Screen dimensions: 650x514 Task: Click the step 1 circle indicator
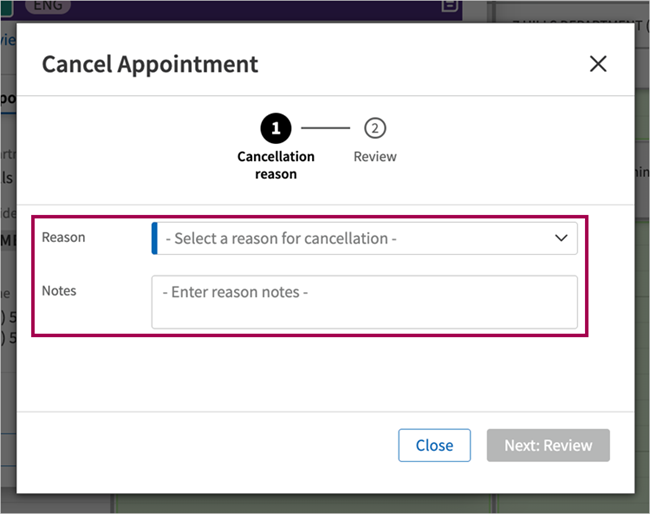pyautogui.click(x=276, y=128)
